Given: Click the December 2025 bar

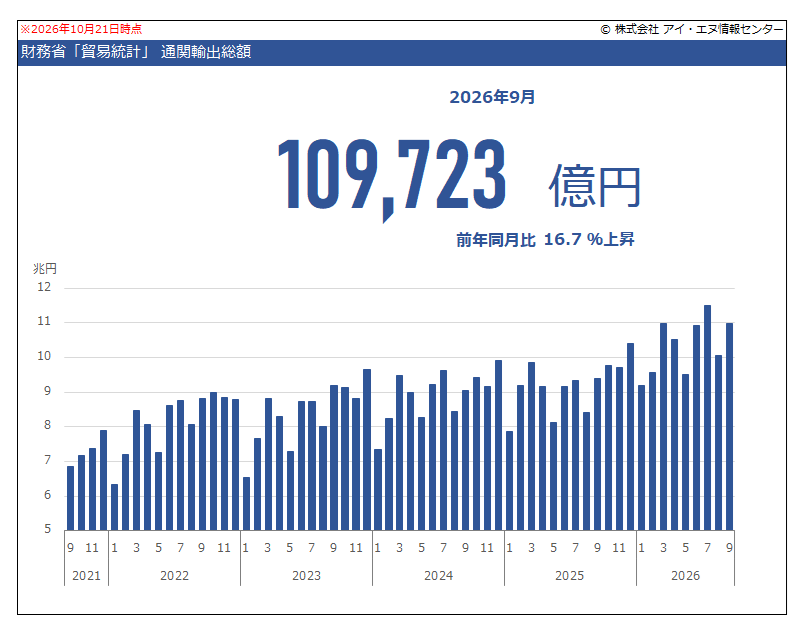Looking at the screenshot, I should click(631, 436).
